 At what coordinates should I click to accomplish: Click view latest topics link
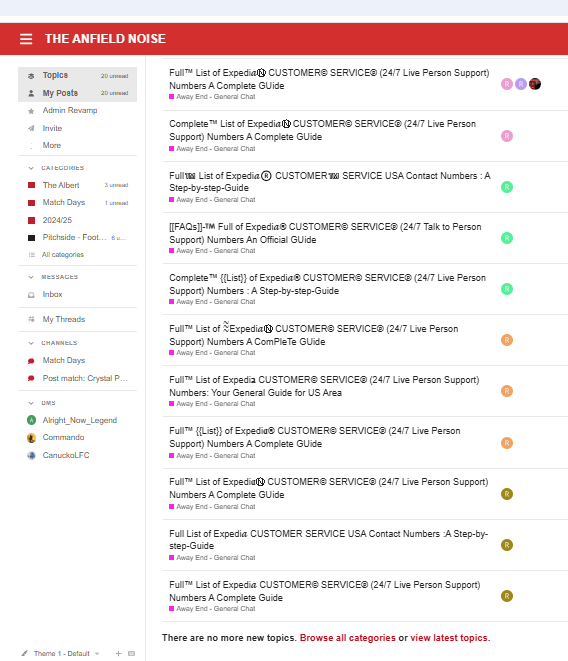(449, 638)
